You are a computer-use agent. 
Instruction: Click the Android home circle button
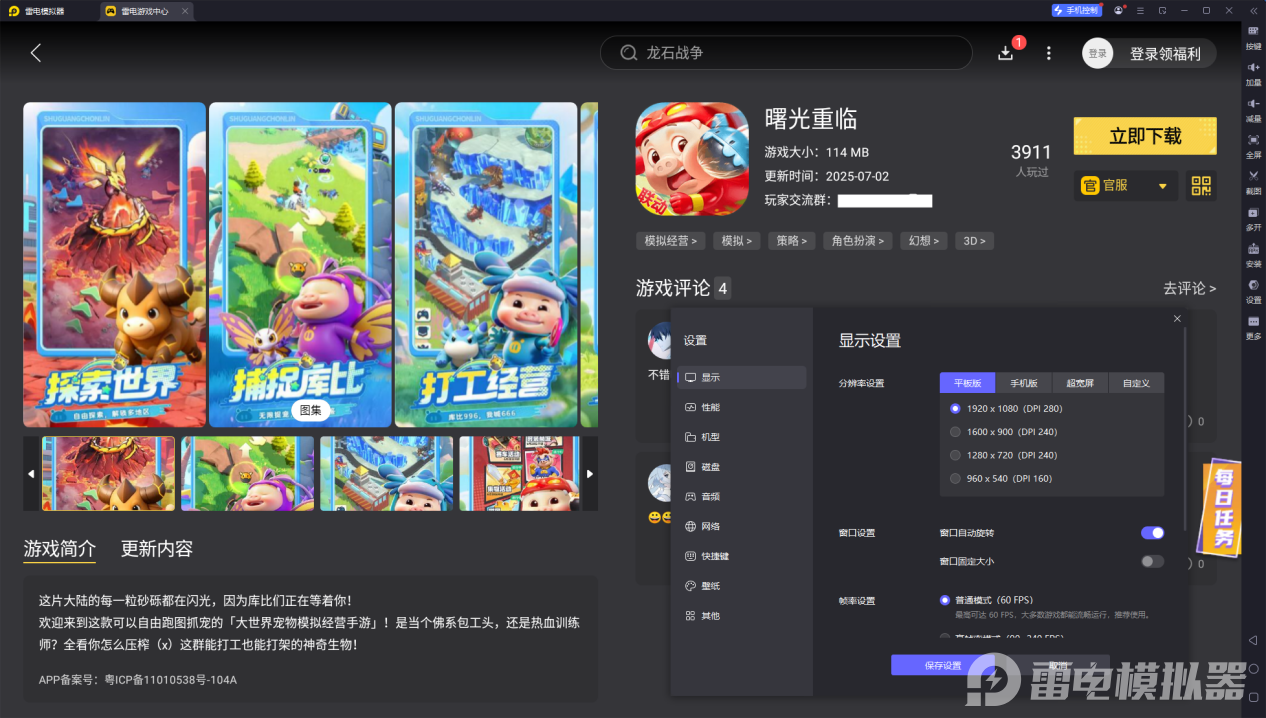click(1253, 668)
